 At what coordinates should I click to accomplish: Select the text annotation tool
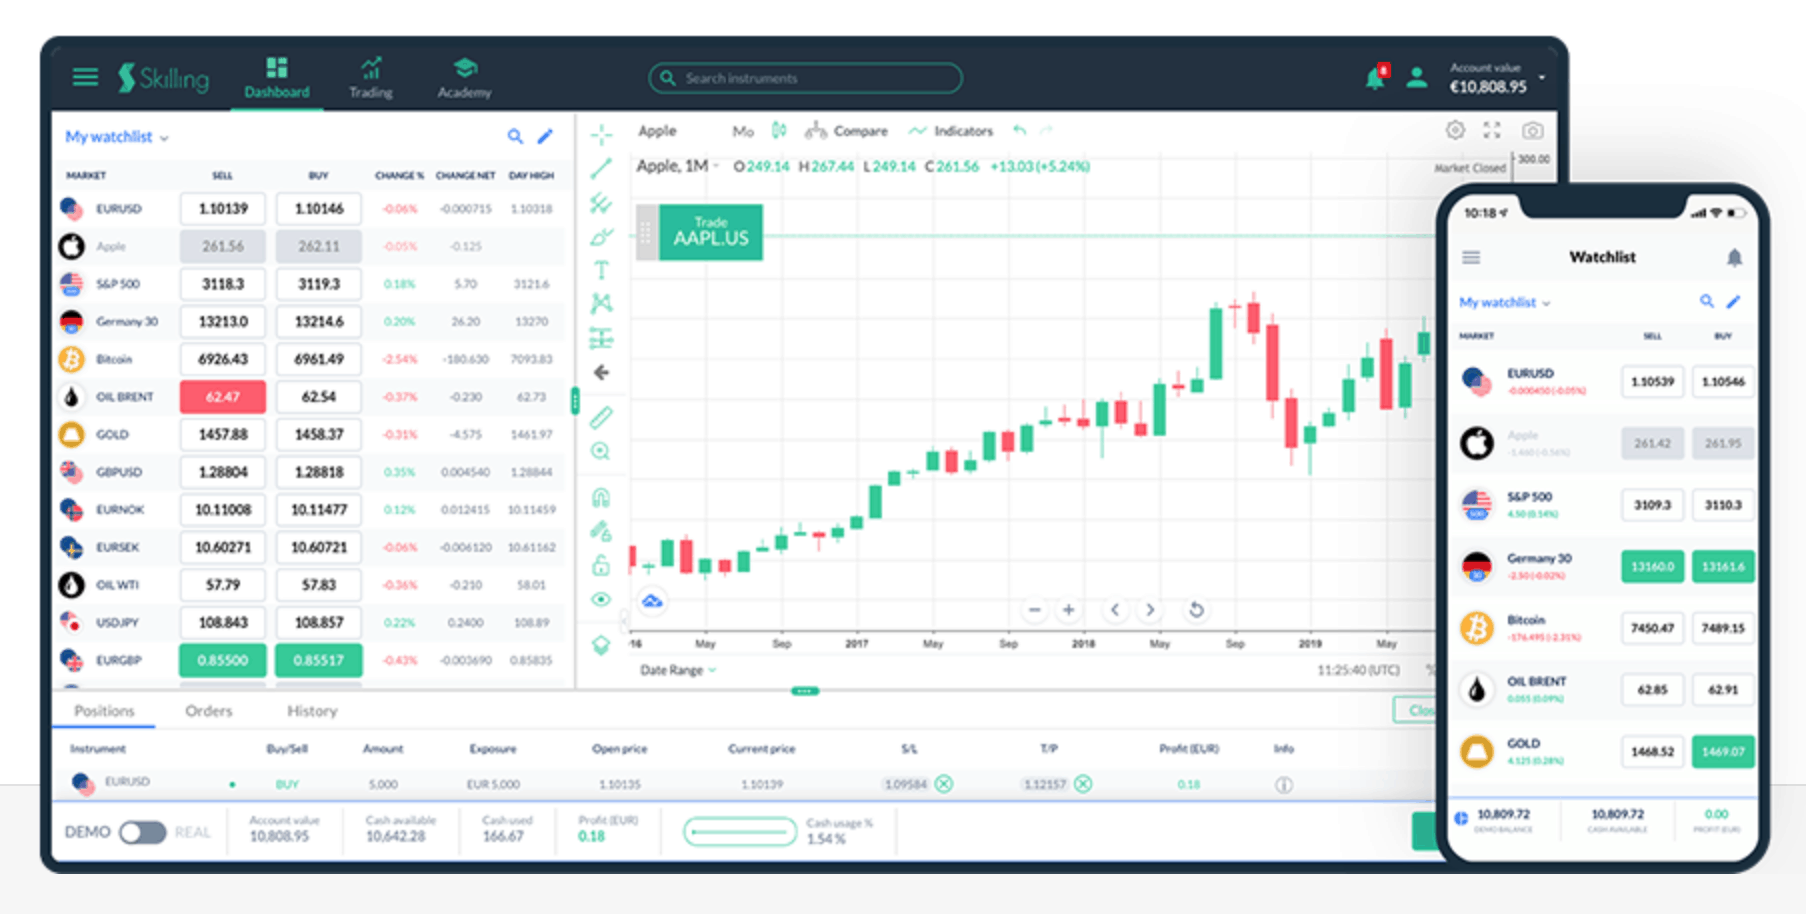pyautogui.click(x=601, y=270)
